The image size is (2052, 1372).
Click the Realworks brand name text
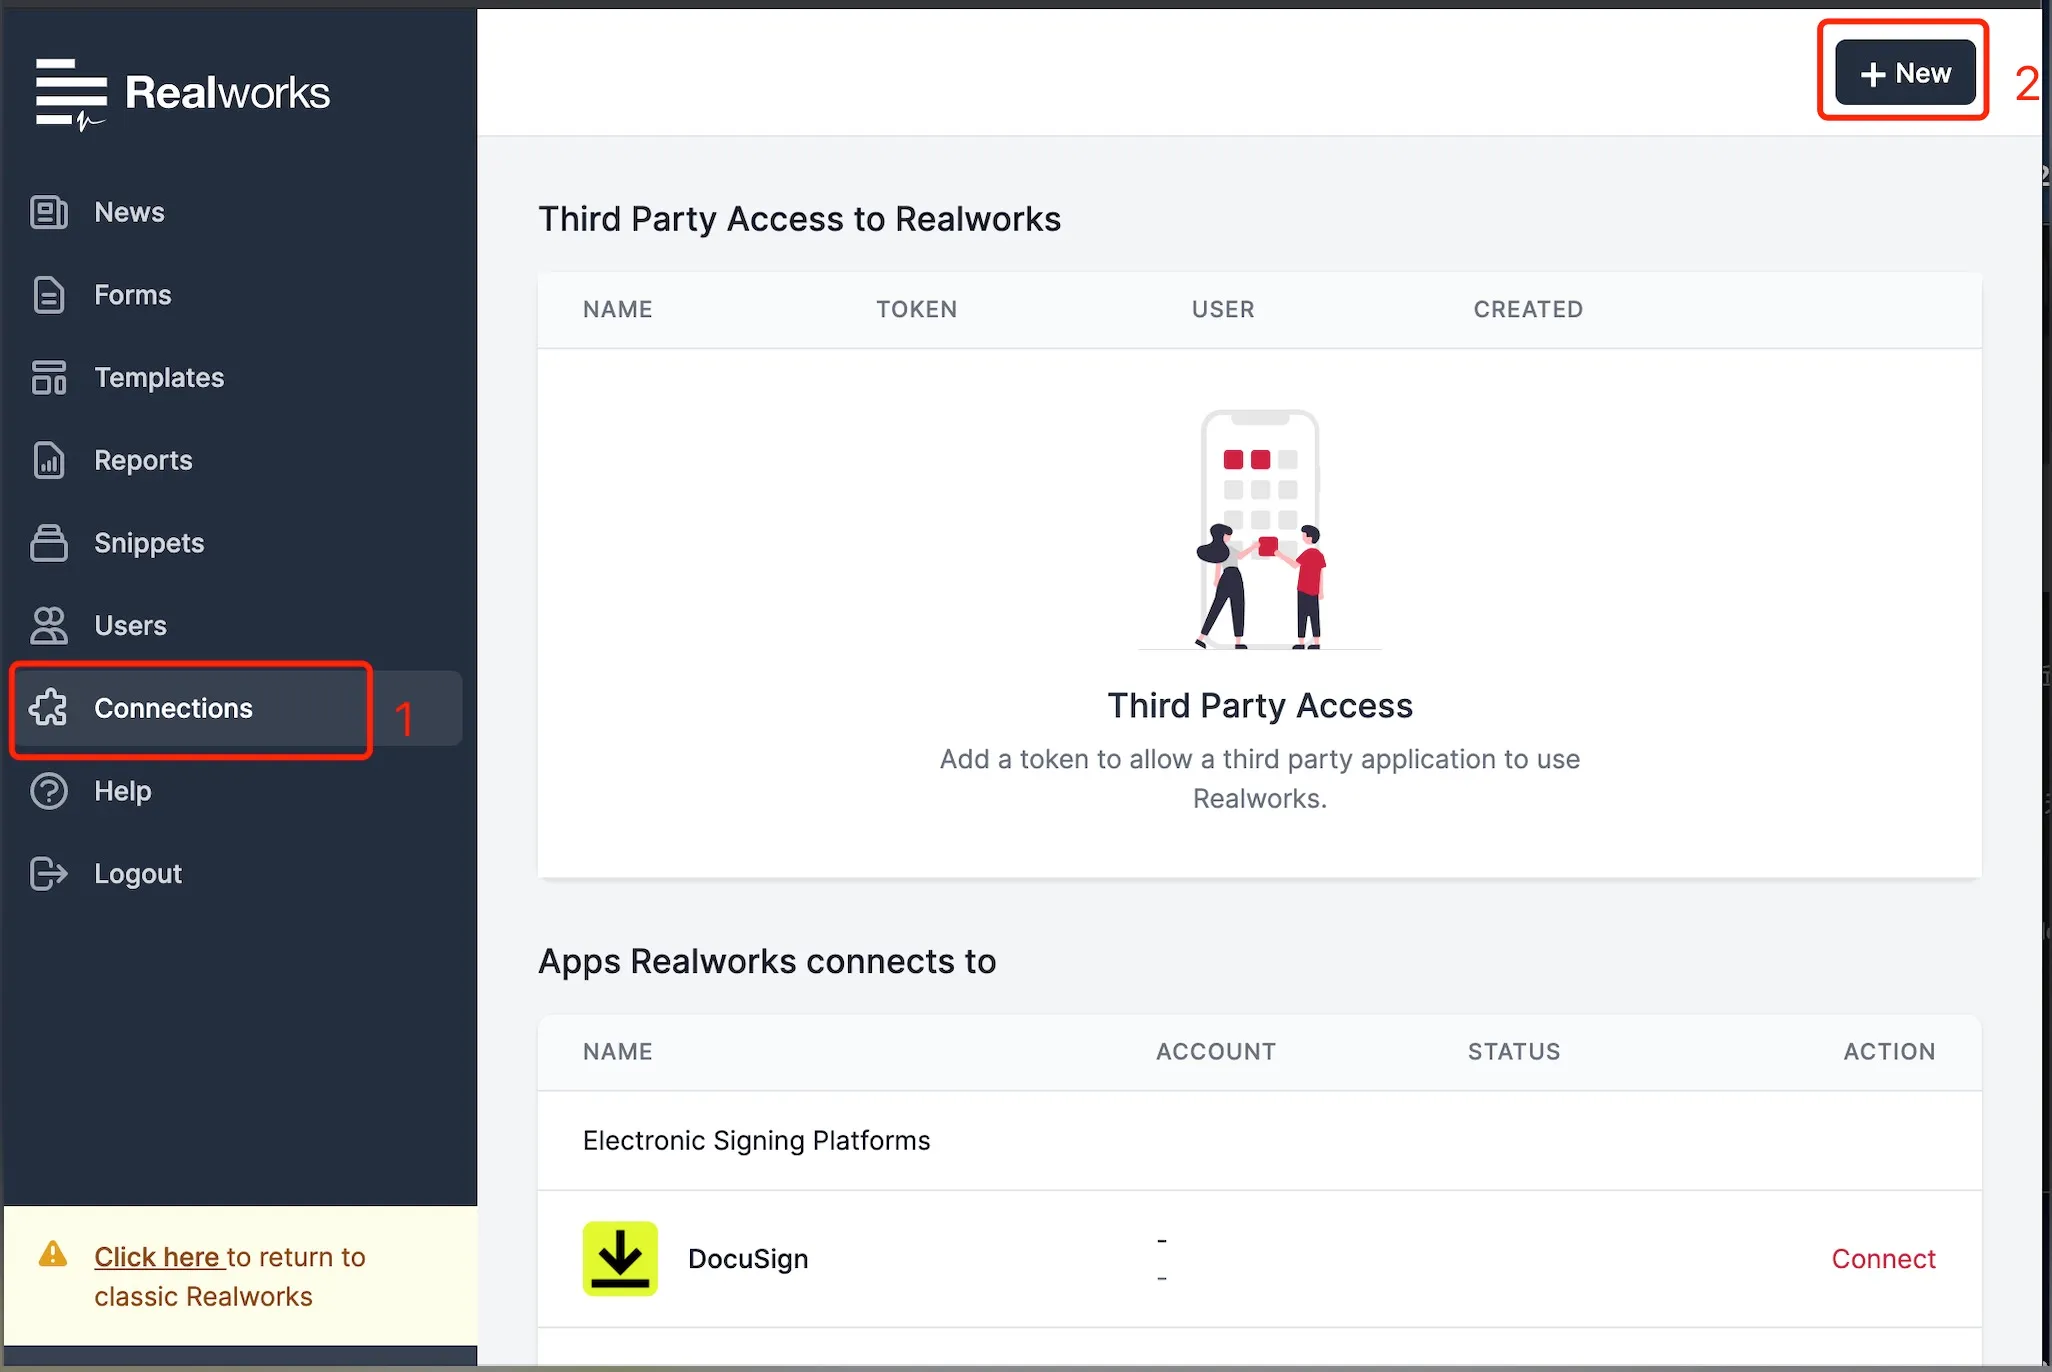coord(227,93)
